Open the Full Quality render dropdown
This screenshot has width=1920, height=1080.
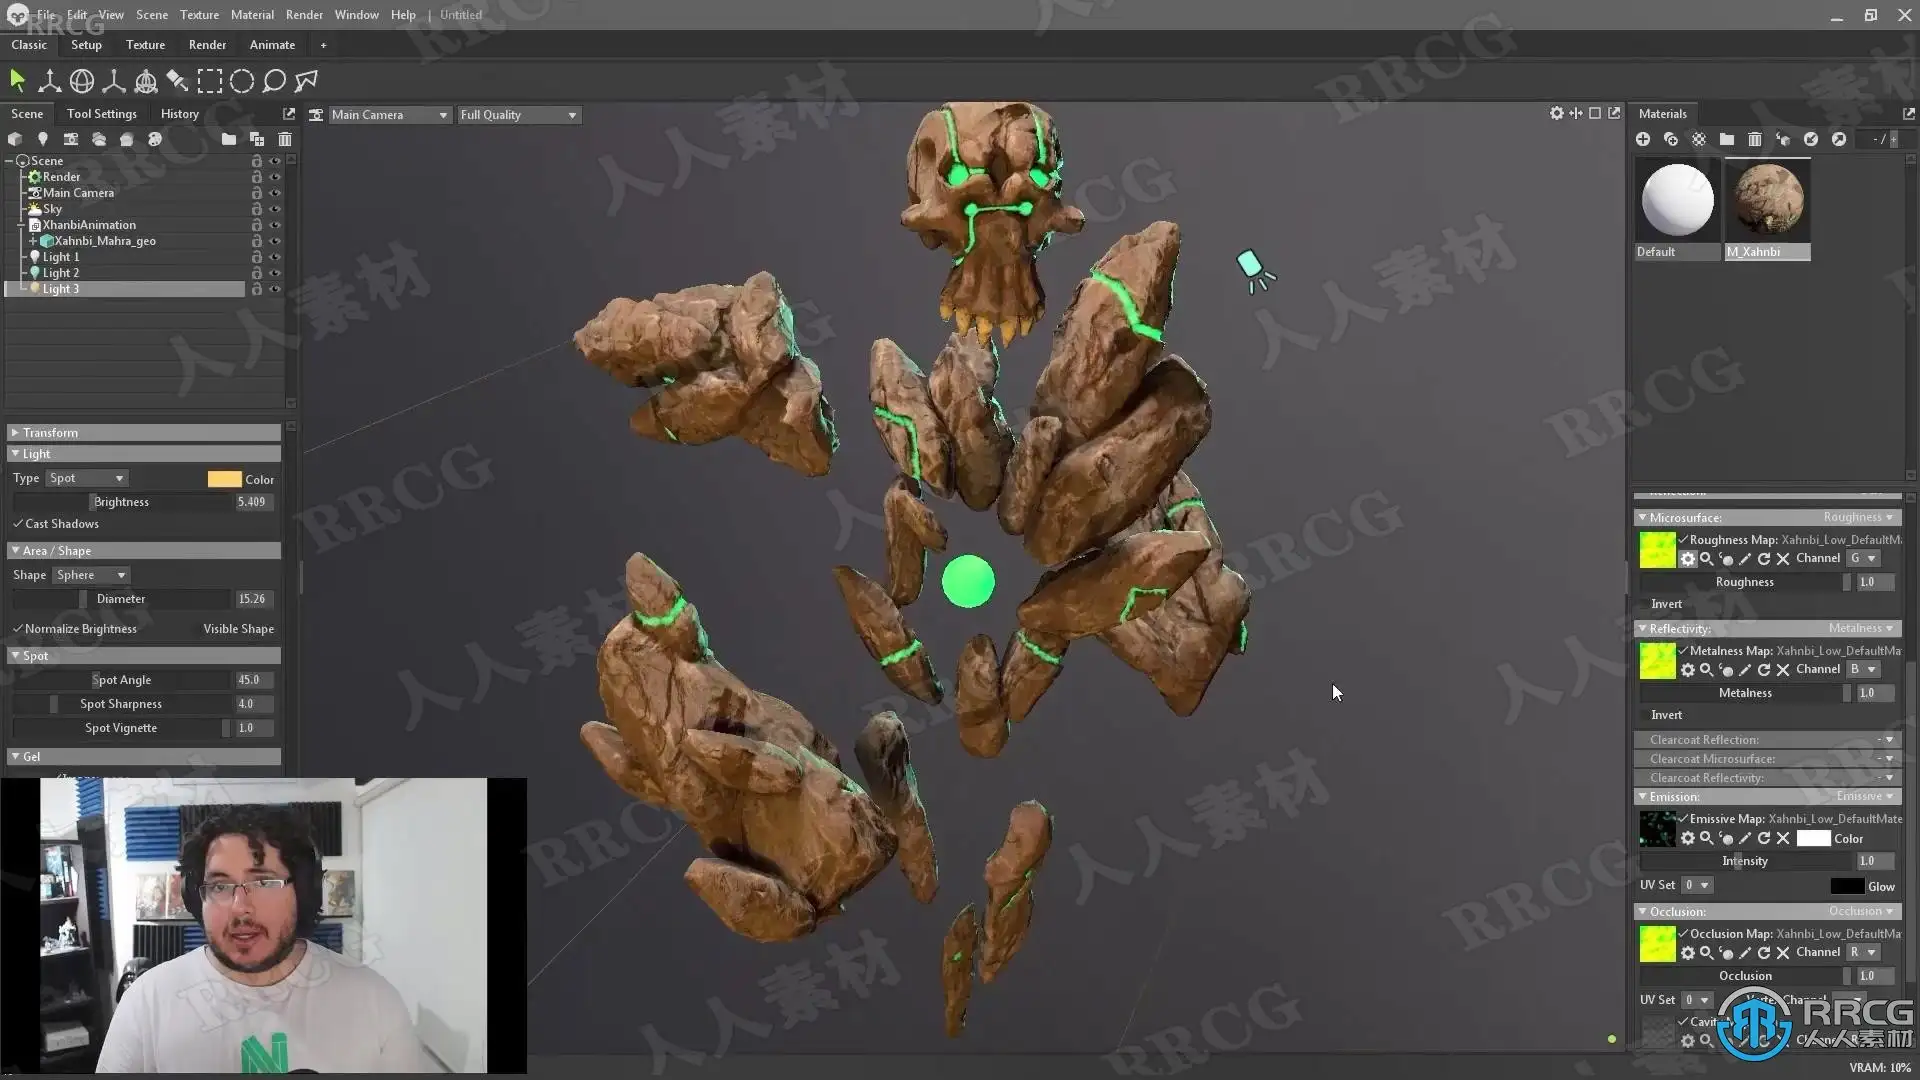coord(518,115)
